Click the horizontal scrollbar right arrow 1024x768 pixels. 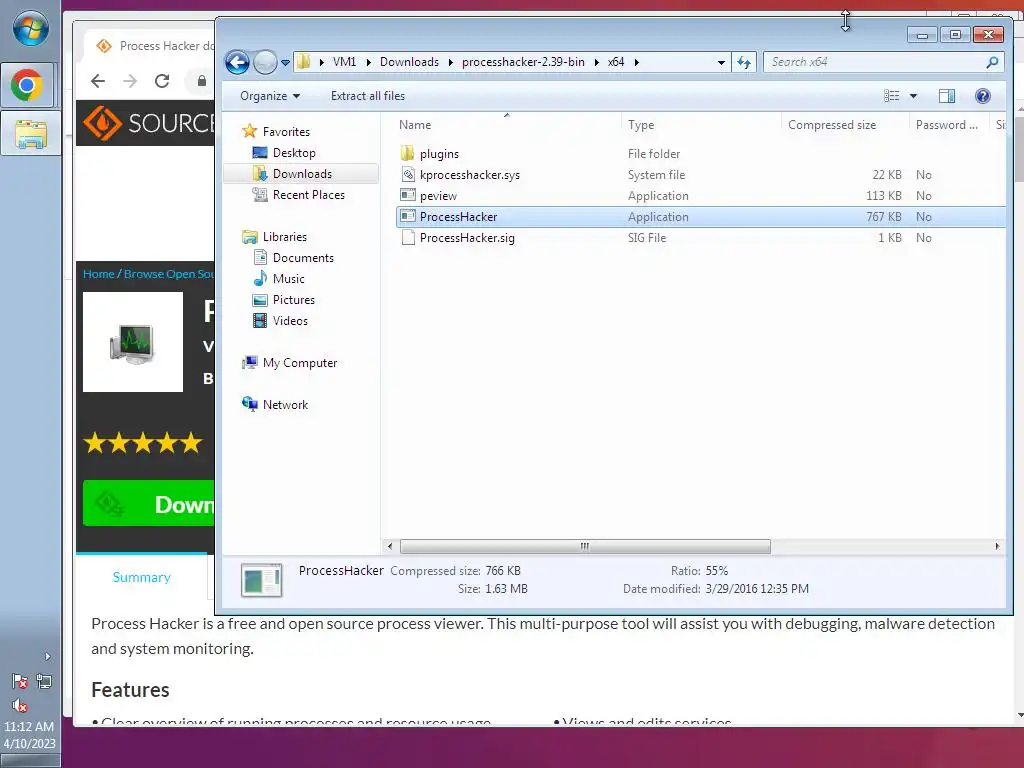(x=997, y=546)
